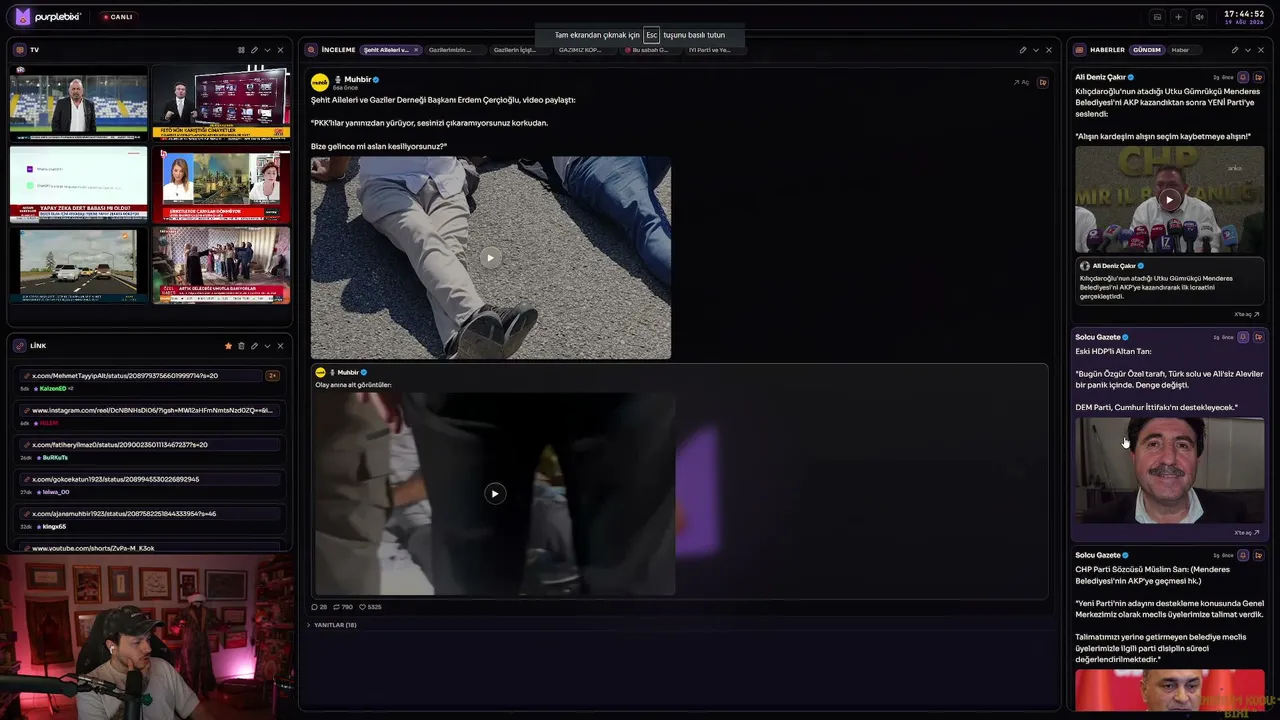Open the Altan Tan photo in Solcu Gazete post
Viewport: 1280px width, 720px height.
click(x=1170, y=470)
